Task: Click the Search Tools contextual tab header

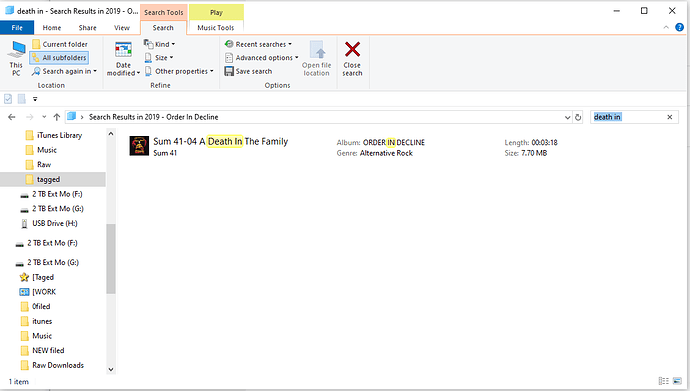Action: (164, 12)
